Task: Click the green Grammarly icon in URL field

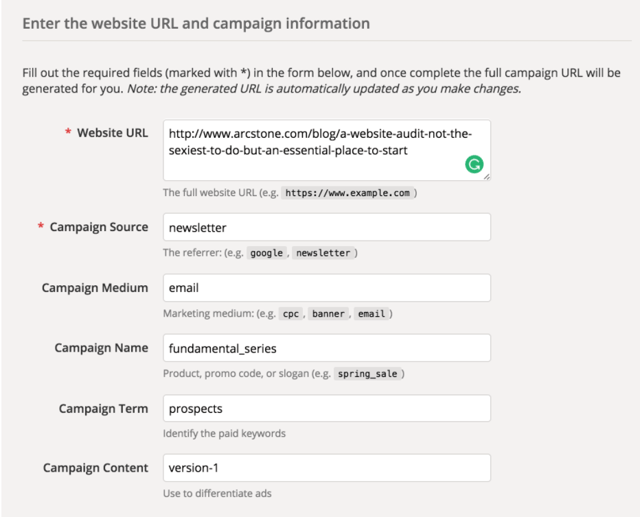Action: [475, 164]
